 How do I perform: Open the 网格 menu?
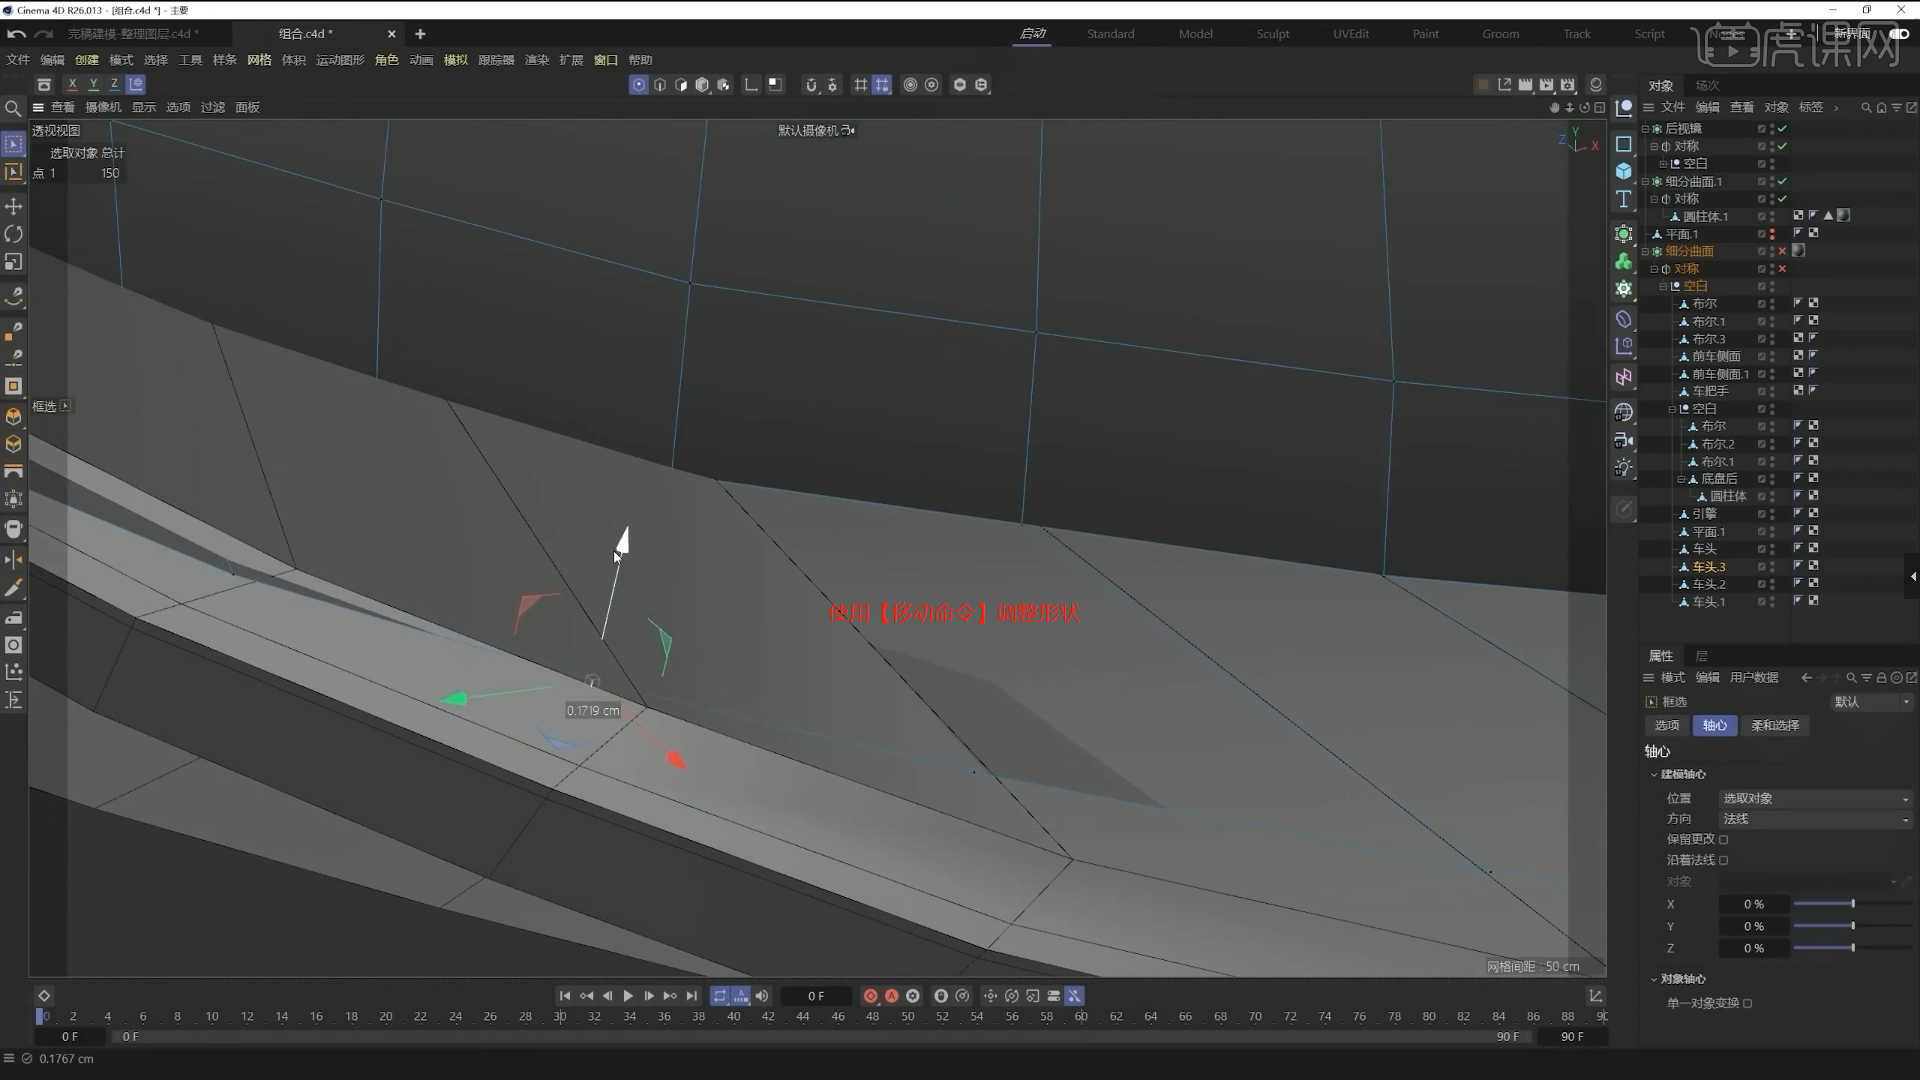click(259, 60)
